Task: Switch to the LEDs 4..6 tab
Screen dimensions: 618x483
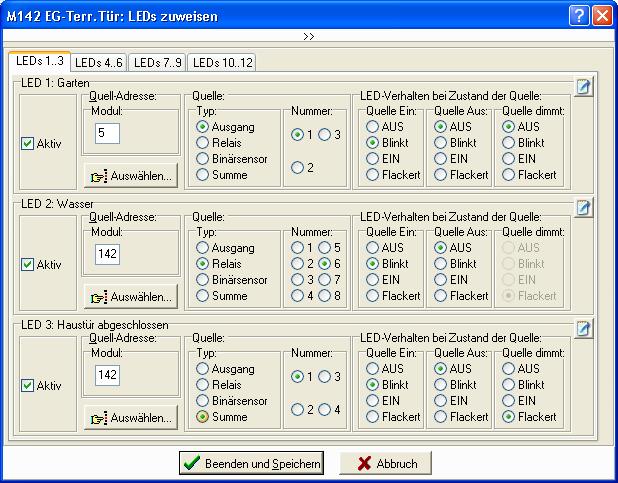Action: point(99,63)
